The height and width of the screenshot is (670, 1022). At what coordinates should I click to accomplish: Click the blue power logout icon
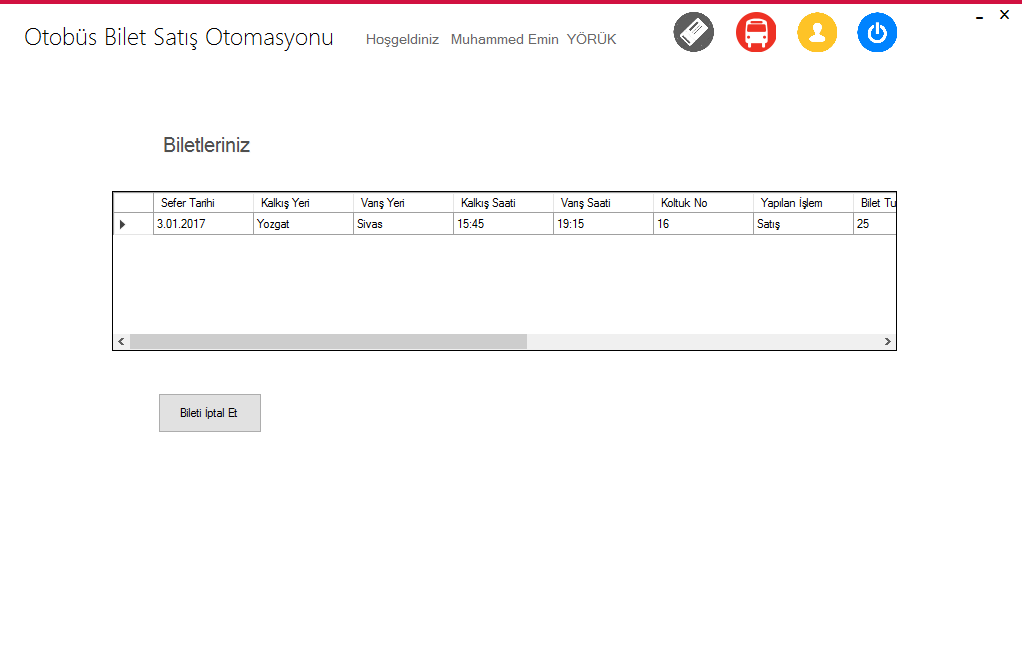pos(877,32)
